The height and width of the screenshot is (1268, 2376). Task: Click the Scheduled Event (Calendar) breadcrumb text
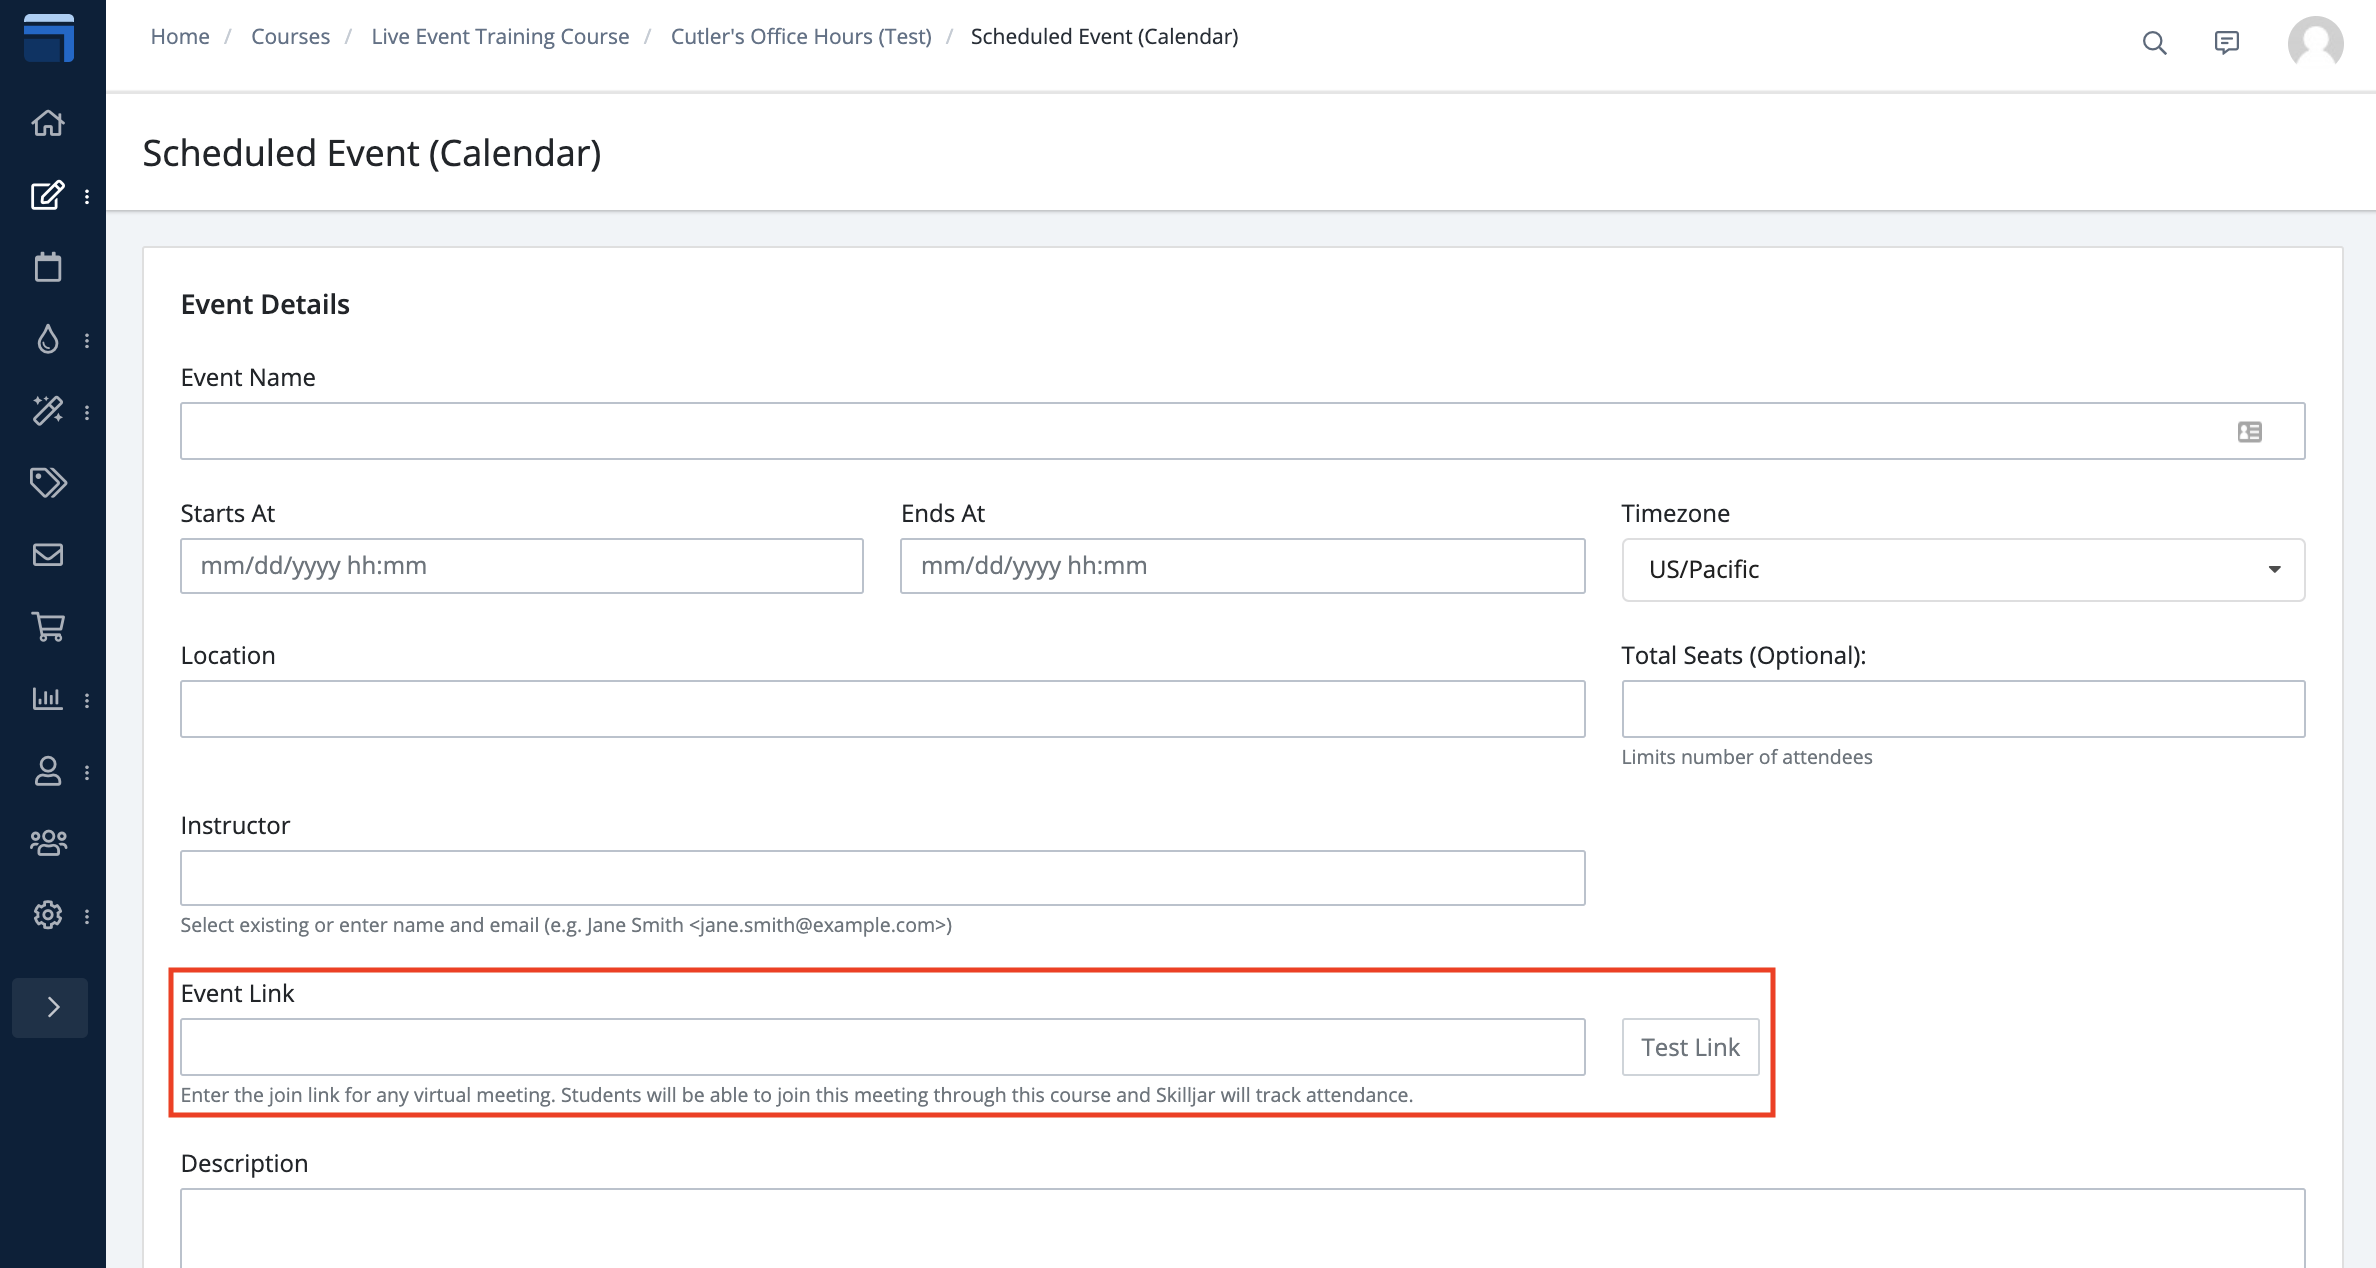tap(1104, 36)
